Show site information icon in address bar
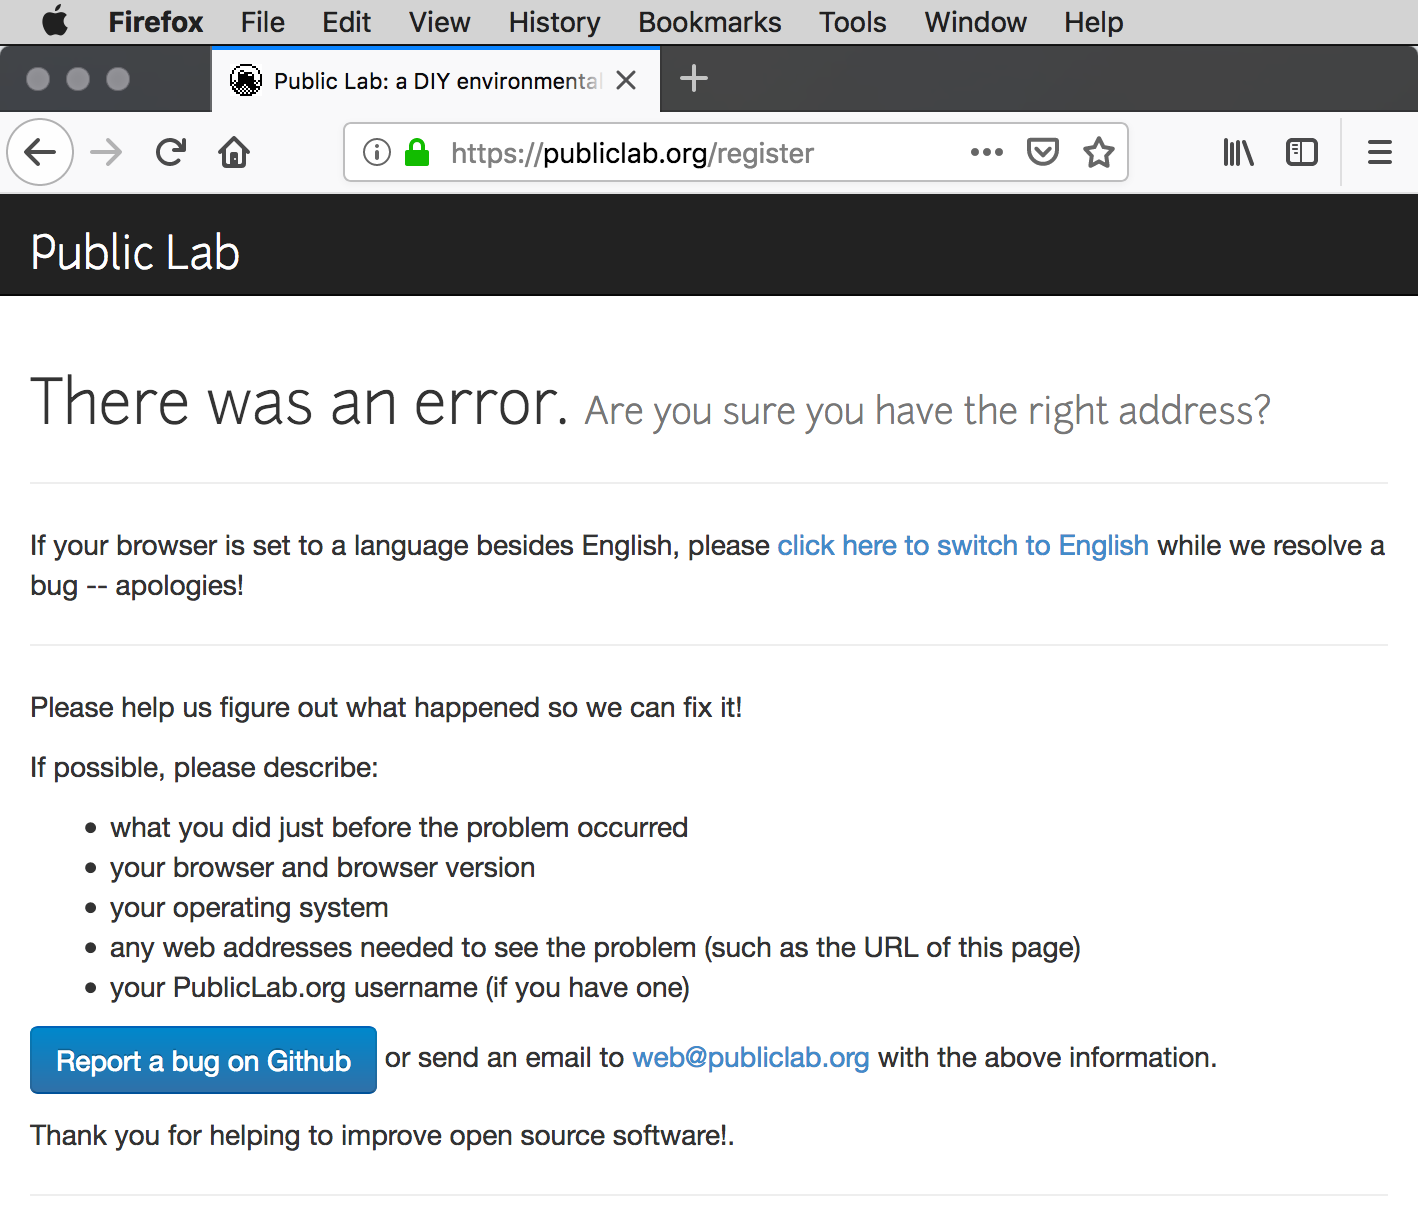 tap(377, 152)
